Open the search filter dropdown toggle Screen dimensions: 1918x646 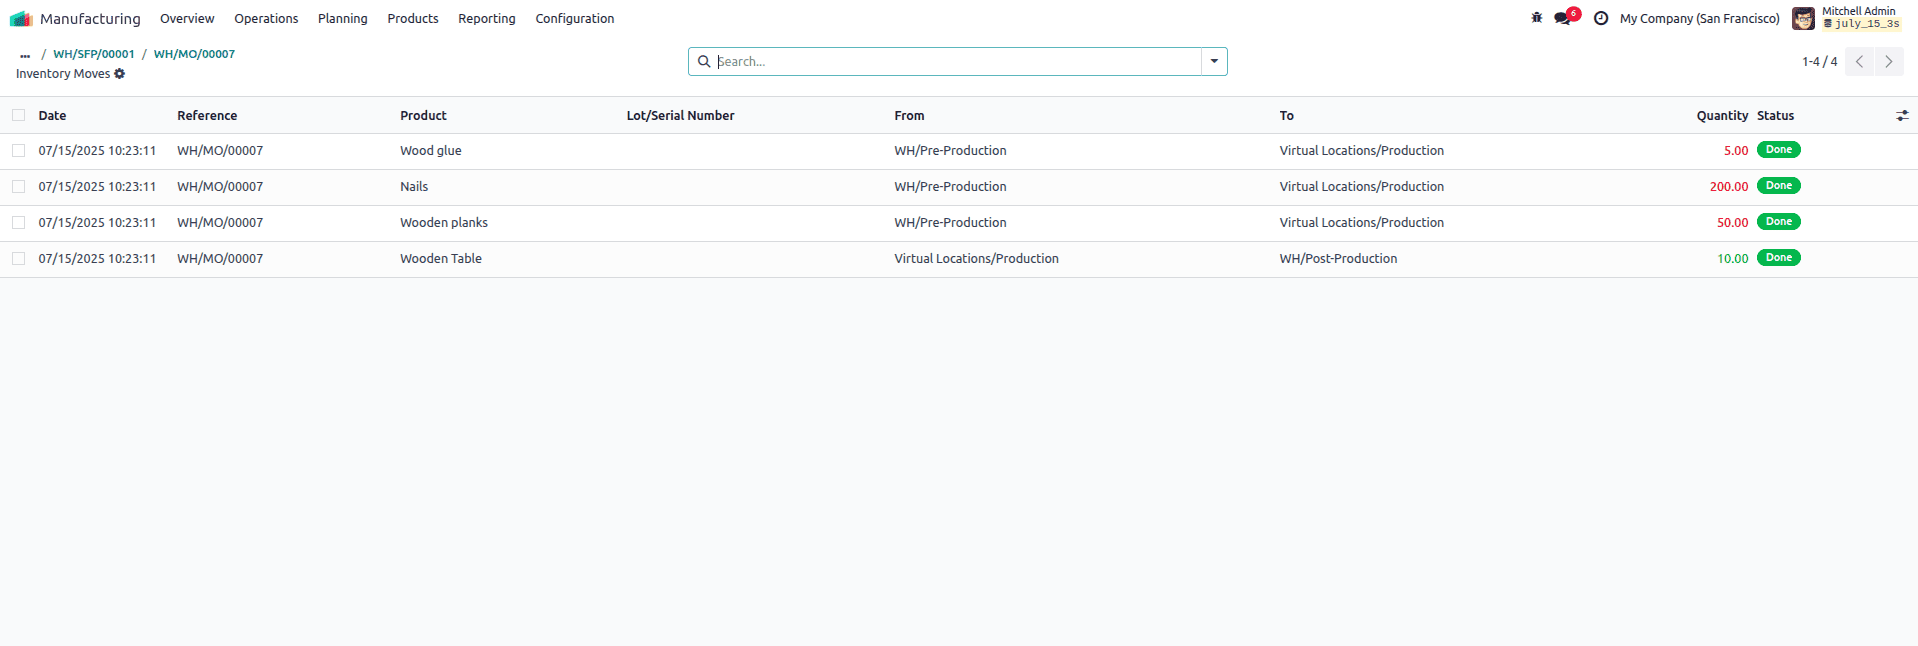[1214, 62]
